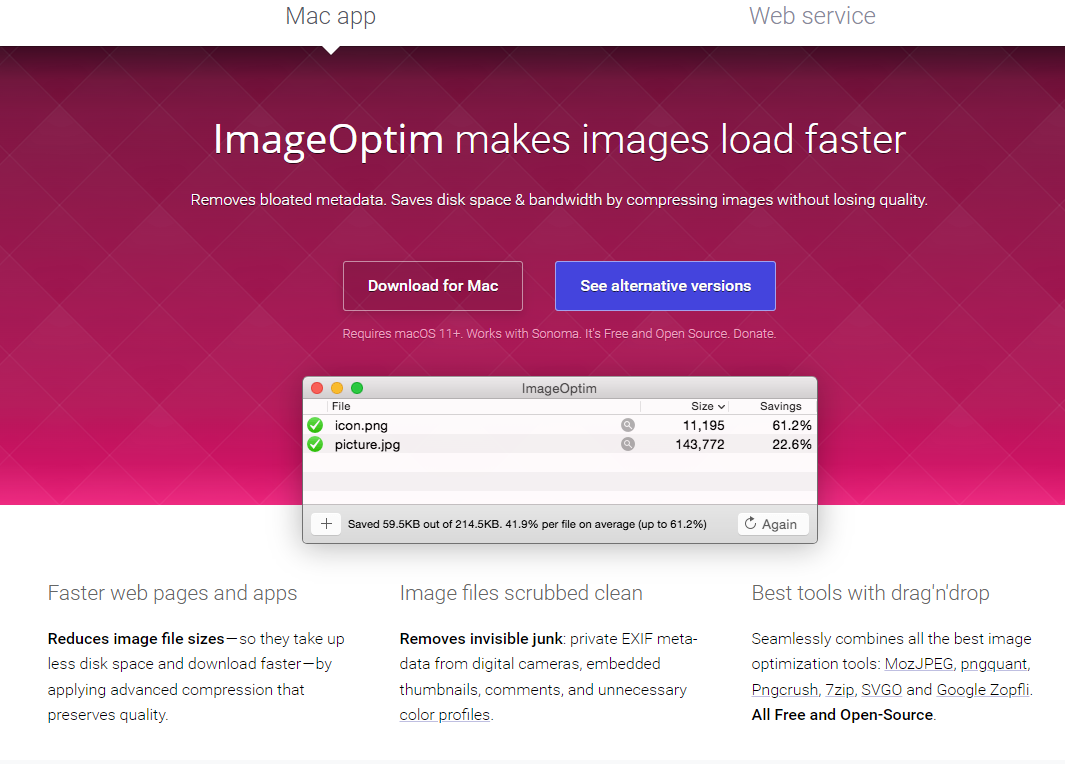Image resolution: width=1065 pixels, height=764 pixels.
Task: Open the color profiles link
Action: pyautogui.click(x=445, y=715)
